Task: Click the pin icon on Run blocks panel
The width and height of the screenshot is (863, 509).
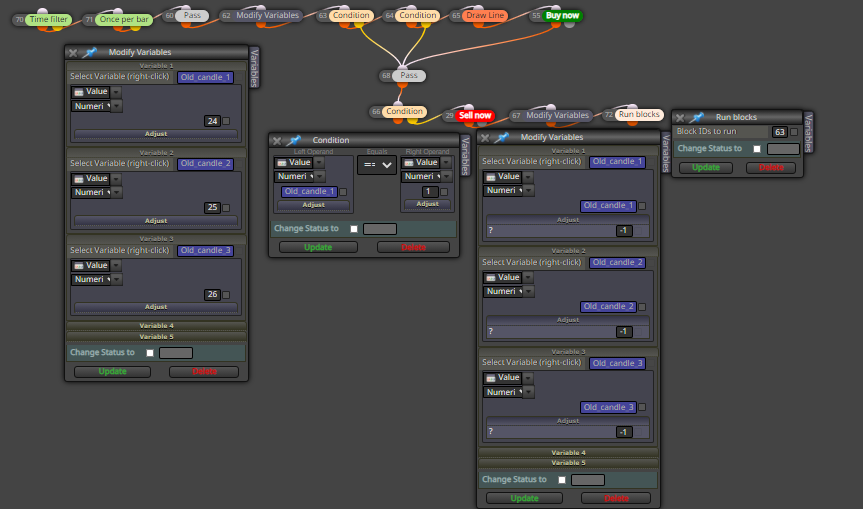Action: pos(697,117)
